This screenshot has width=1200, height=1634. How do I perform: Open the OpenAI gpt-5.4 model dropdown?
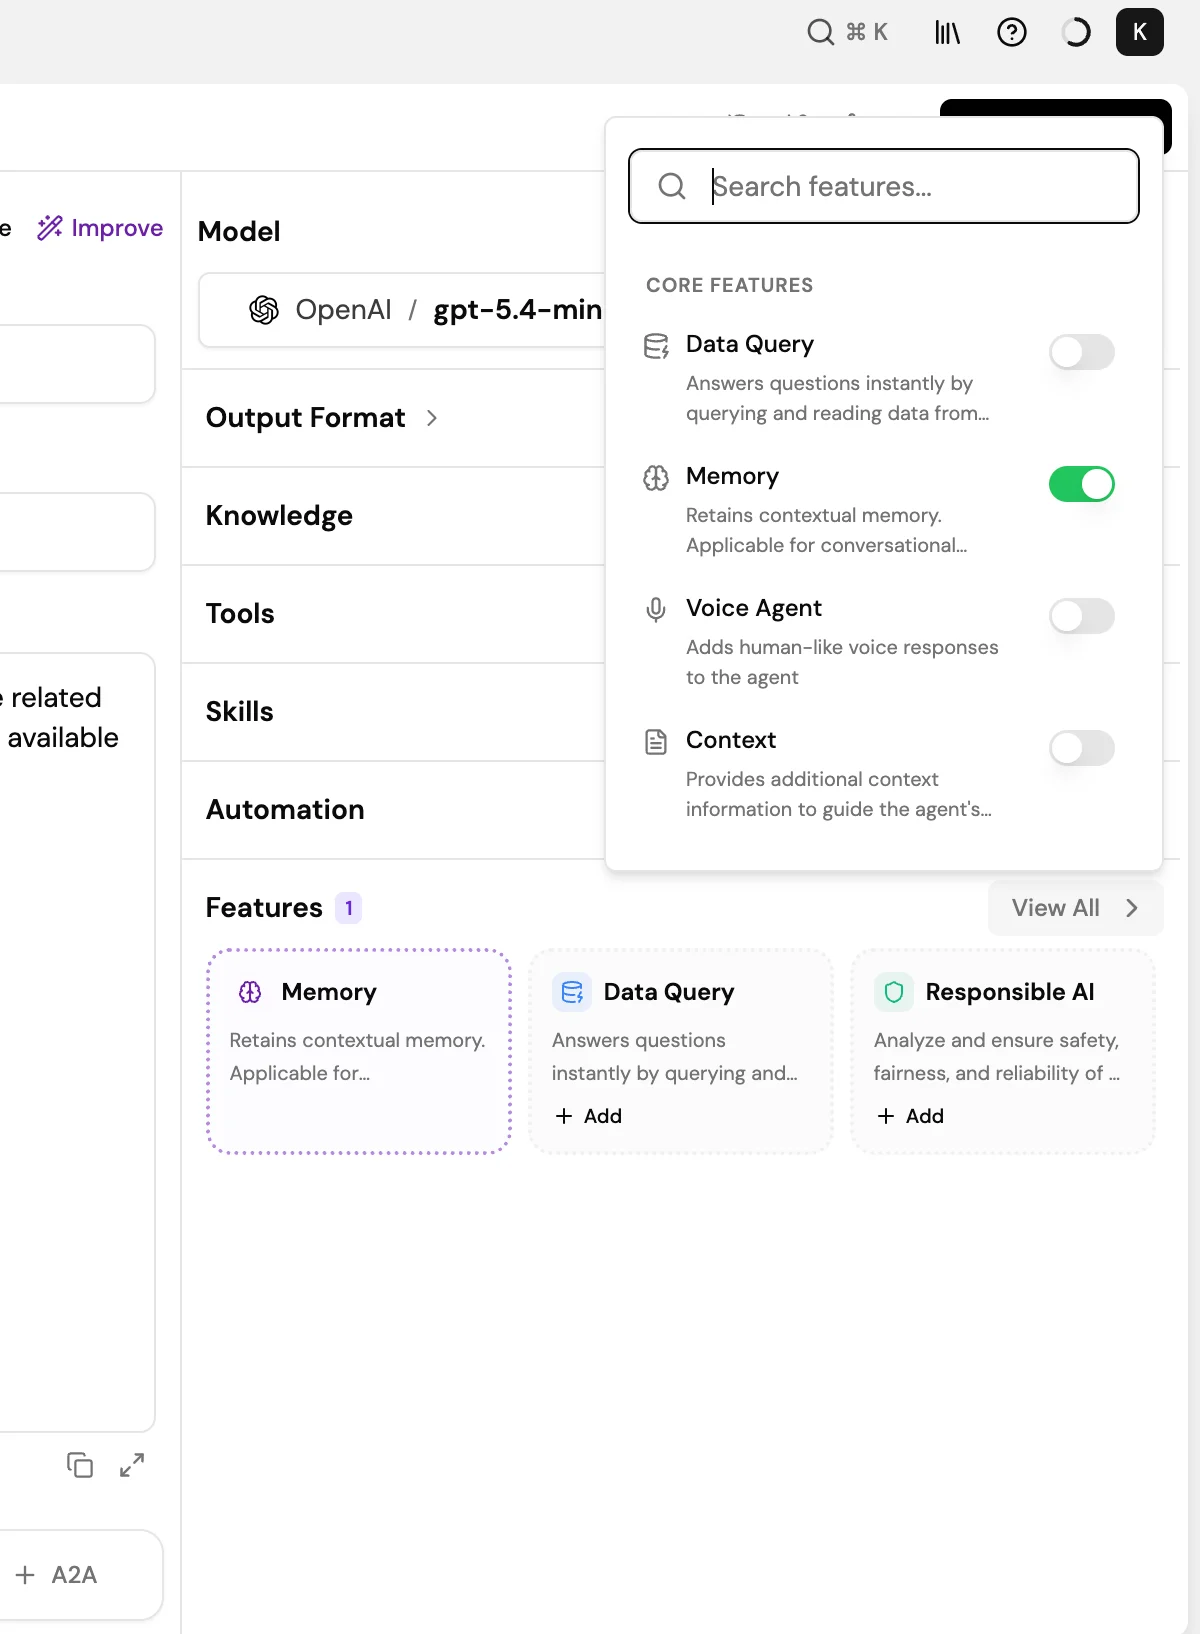pyautogui.click(x=402, y=310)
